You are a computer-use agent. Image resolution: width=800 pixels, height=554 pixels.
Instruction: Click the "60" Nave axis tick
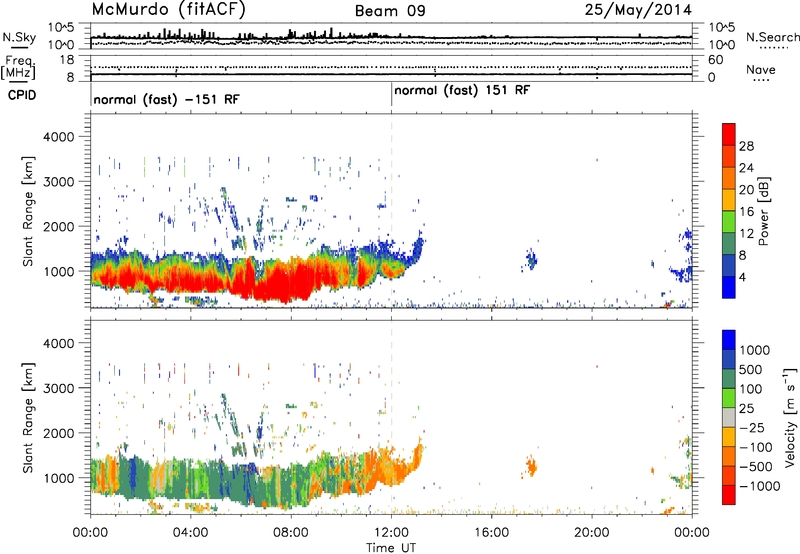715,60
